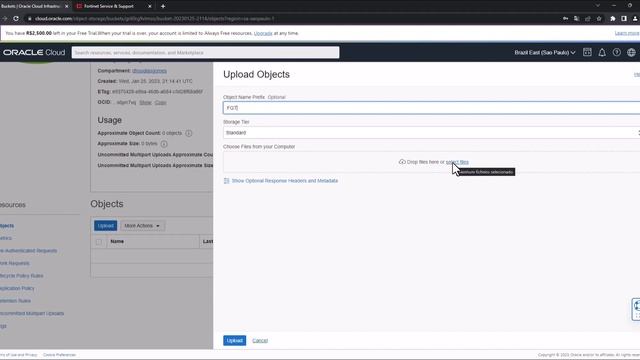The width and height of the screenshot is (640, 360).
Task: Click the Learn more link in banner
Action: [x=627, y=33]
